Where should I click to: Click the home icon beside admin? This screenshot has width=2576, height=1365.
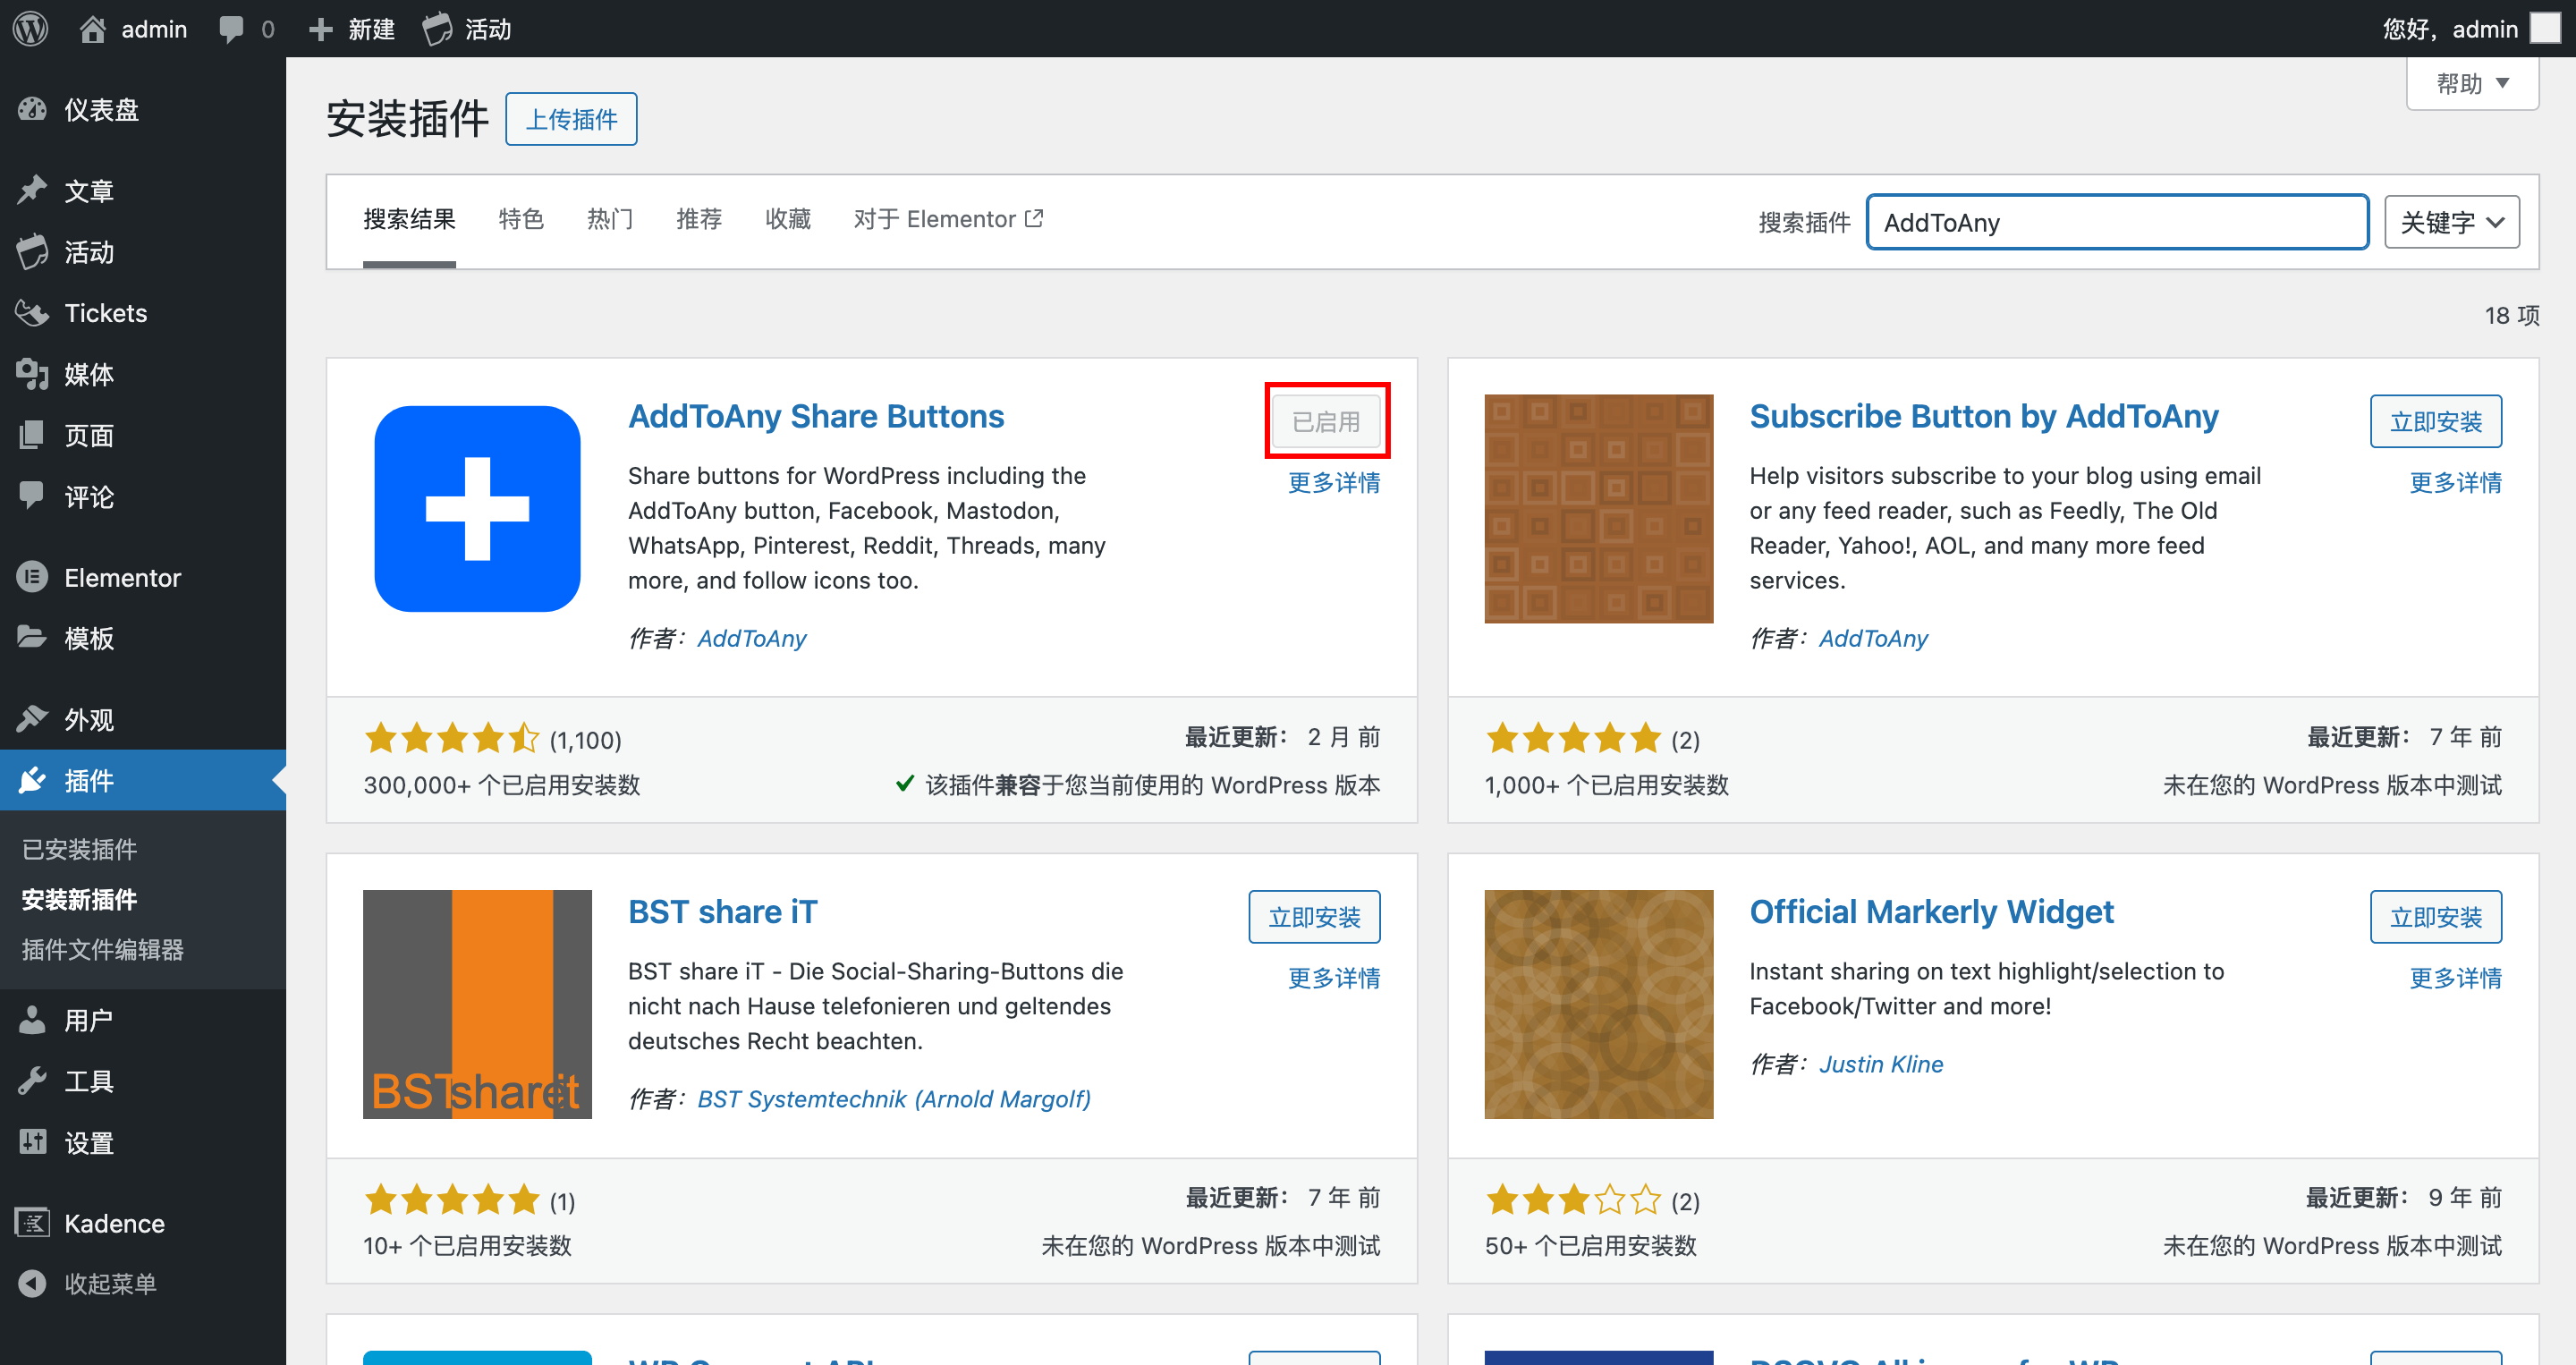tap(92, 29)
